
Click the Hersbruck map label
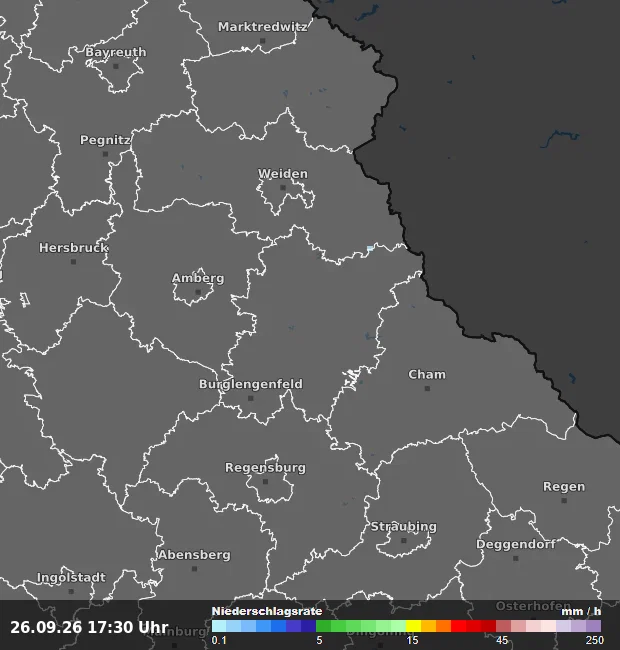pyautogui.click(x=73, y=248)
